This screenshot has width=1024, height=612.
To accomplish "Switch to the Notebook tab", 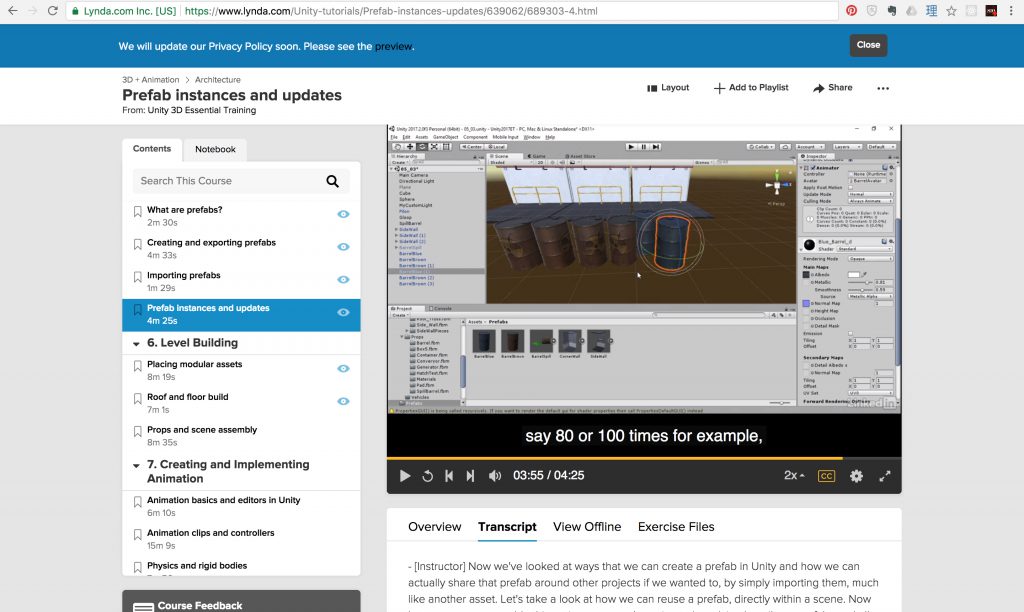I will pos(215,150).
